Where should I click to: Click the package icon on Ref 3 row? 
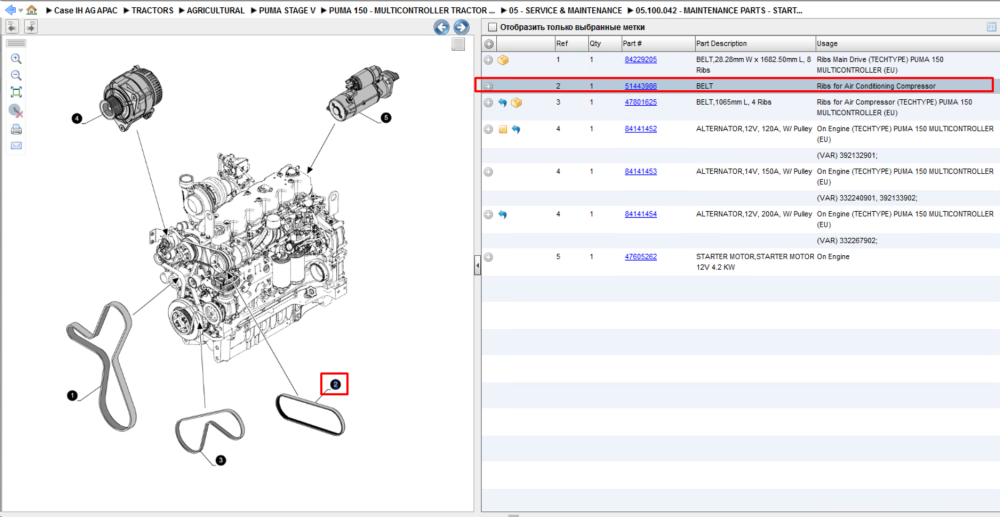pyautogui.click(x=516, y=103)
